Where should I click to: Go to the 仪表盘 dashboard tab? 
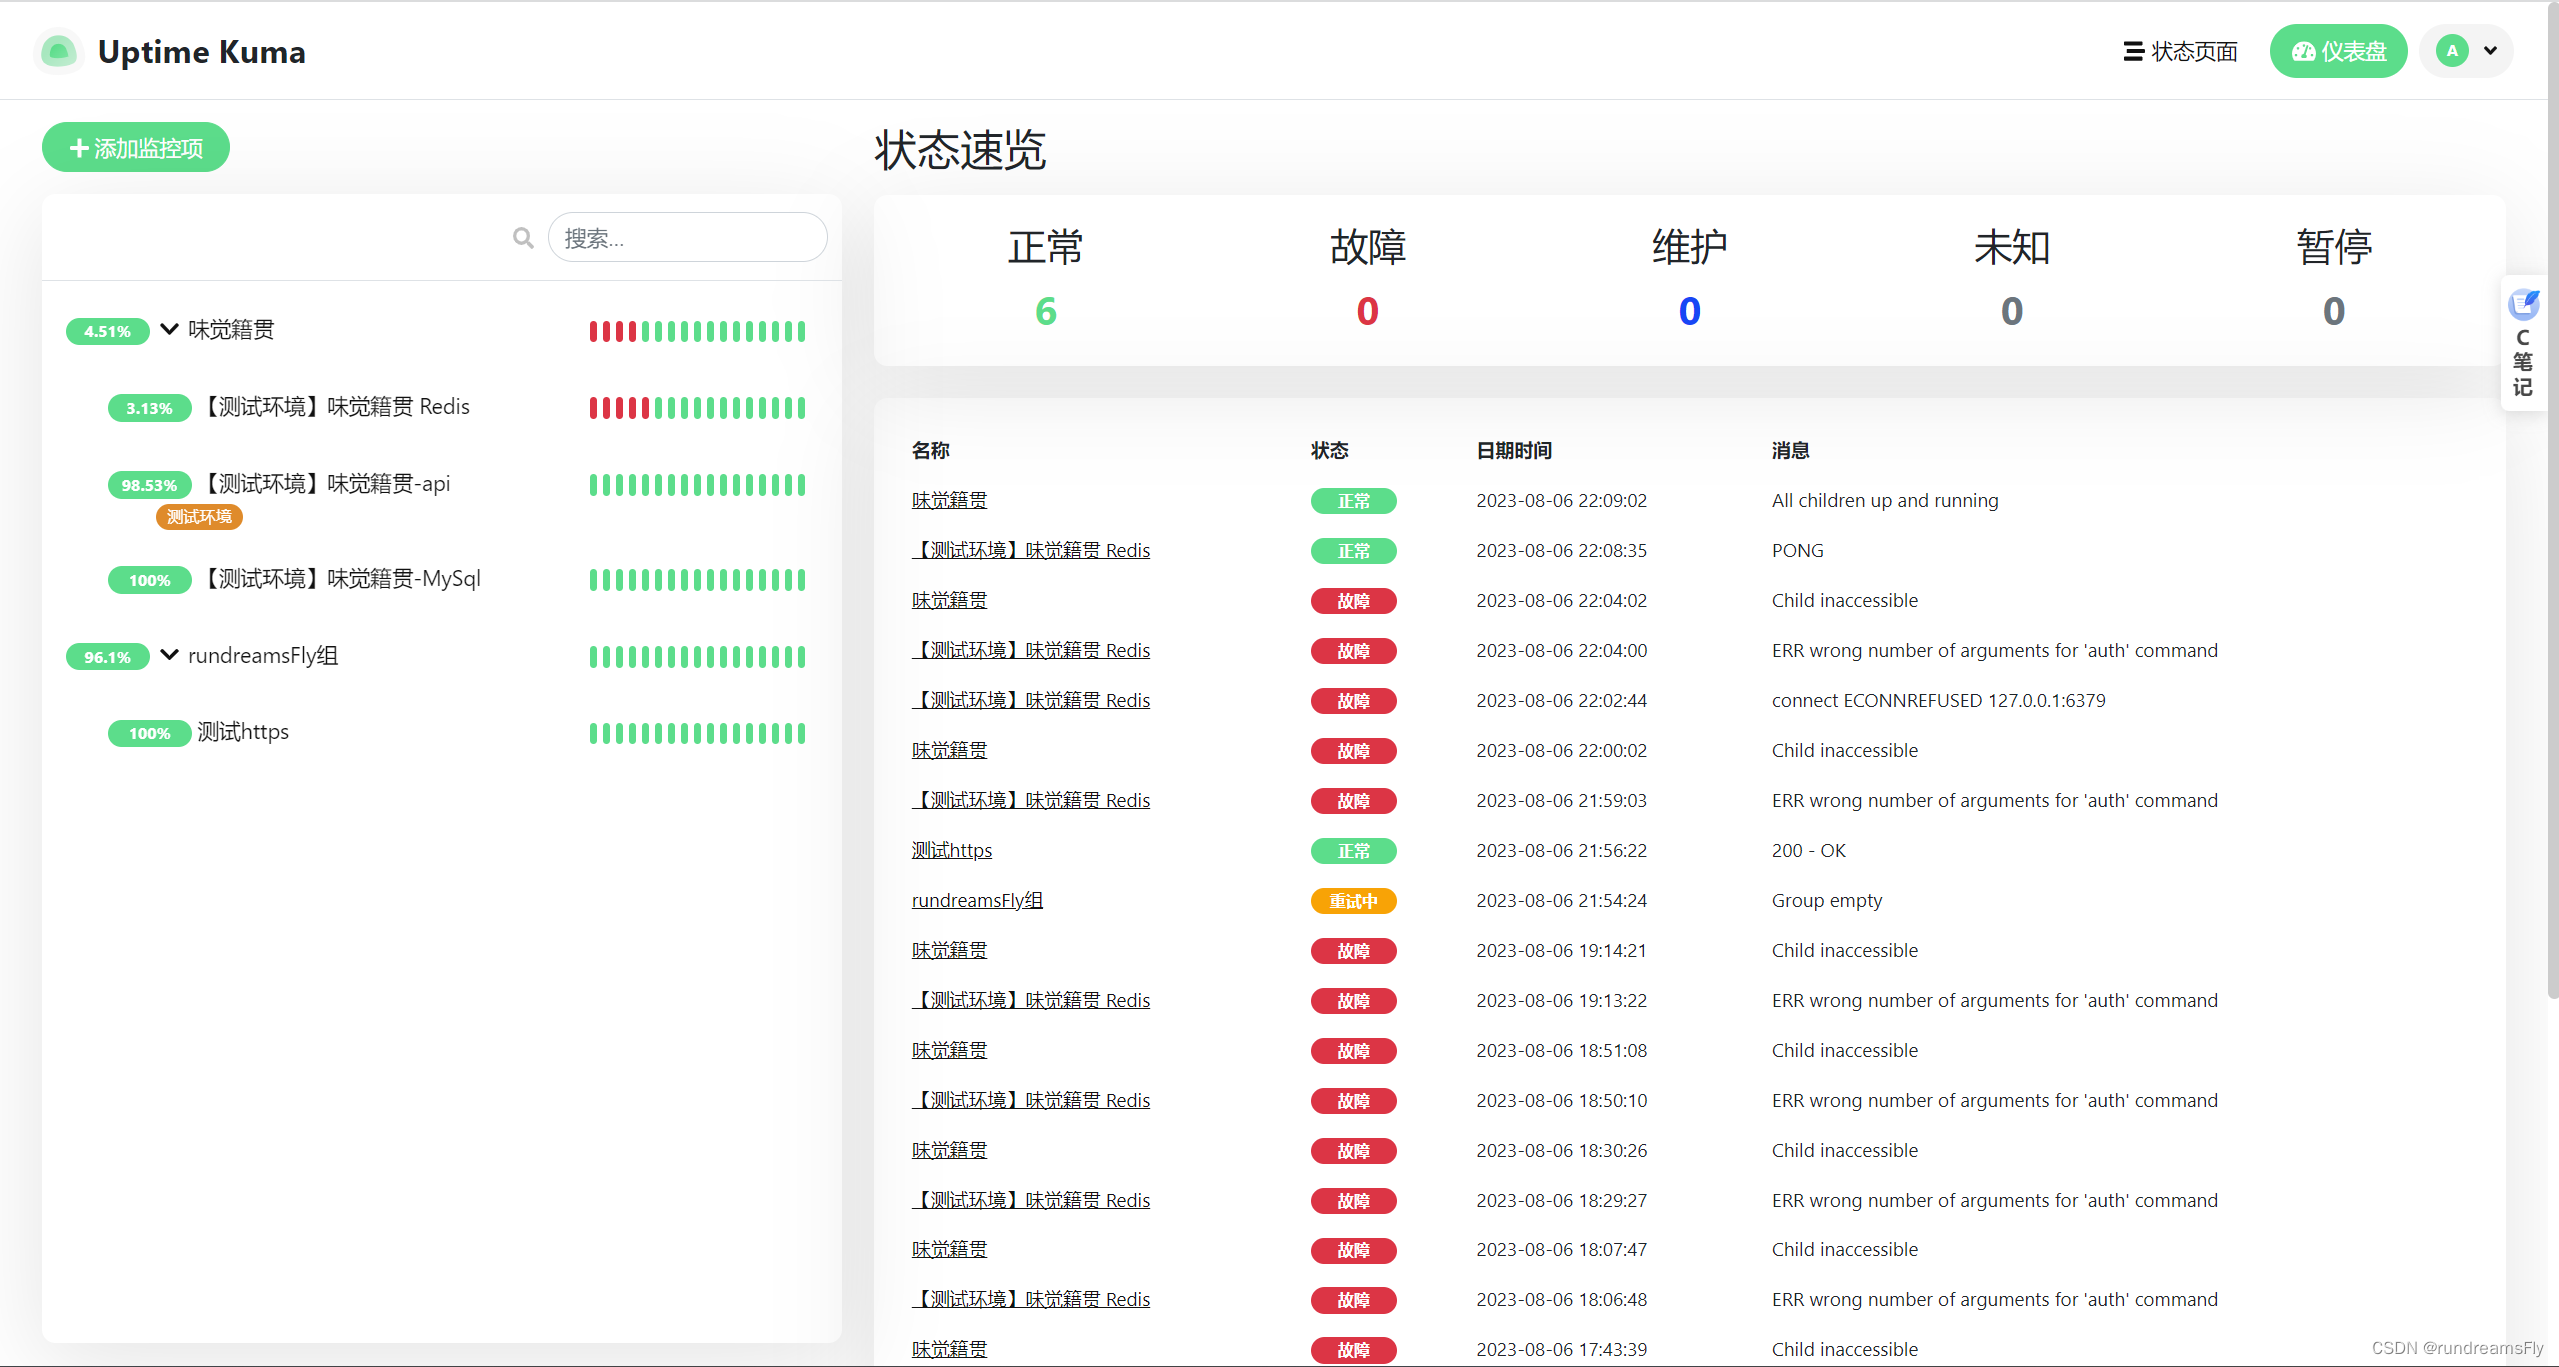(2337, 51)
